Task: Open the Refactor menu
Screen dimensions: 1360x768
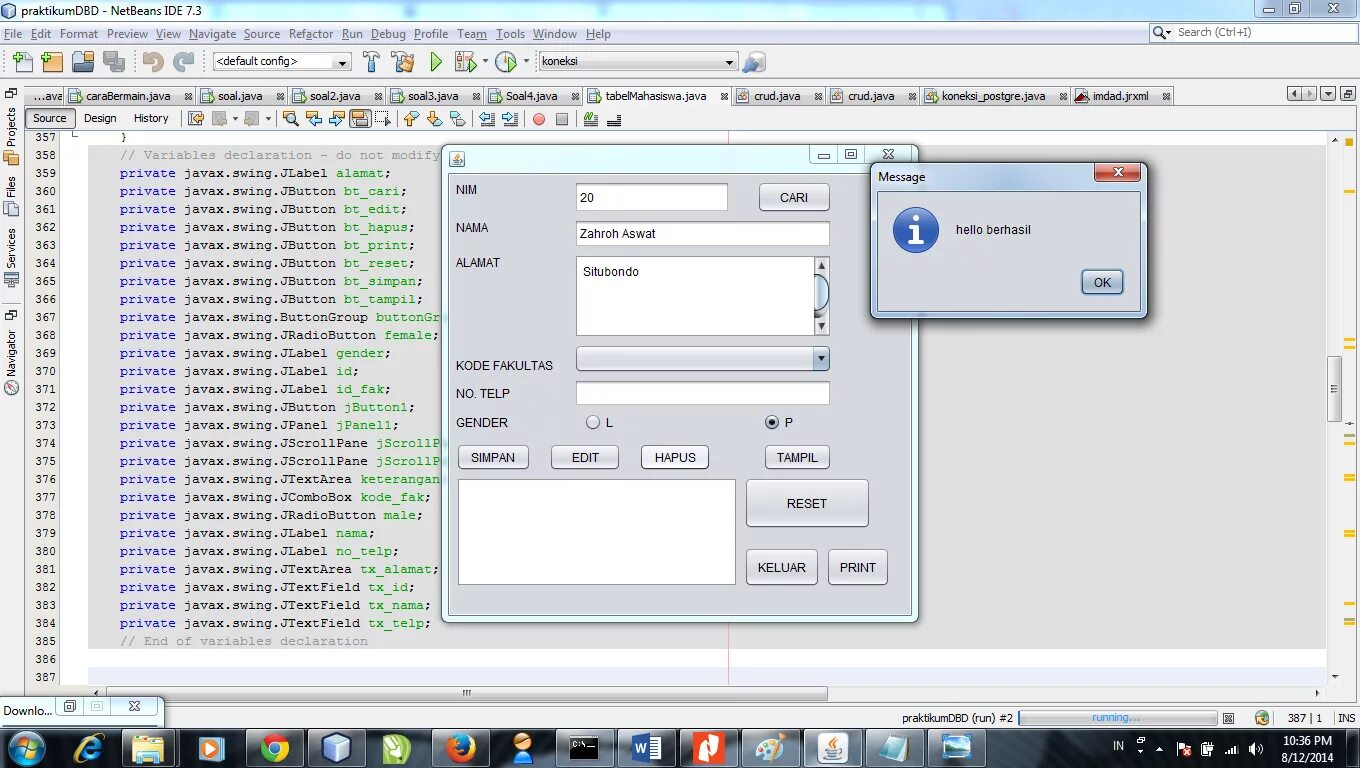Action: pyautogui.click(x=311, y=34)
